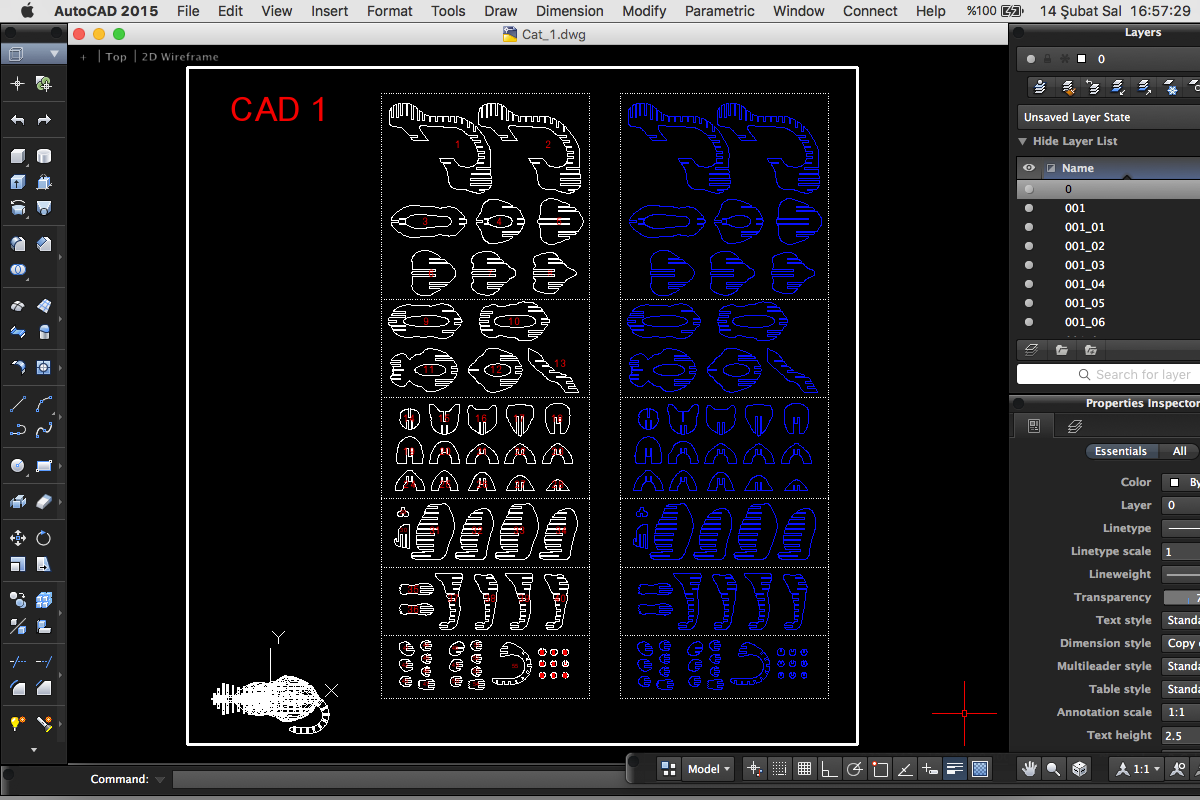The height and width of the screenshot is (800, 1200).
Task: Click the 2D Wireframe visual style label
Action: click(x=180, y=57)
